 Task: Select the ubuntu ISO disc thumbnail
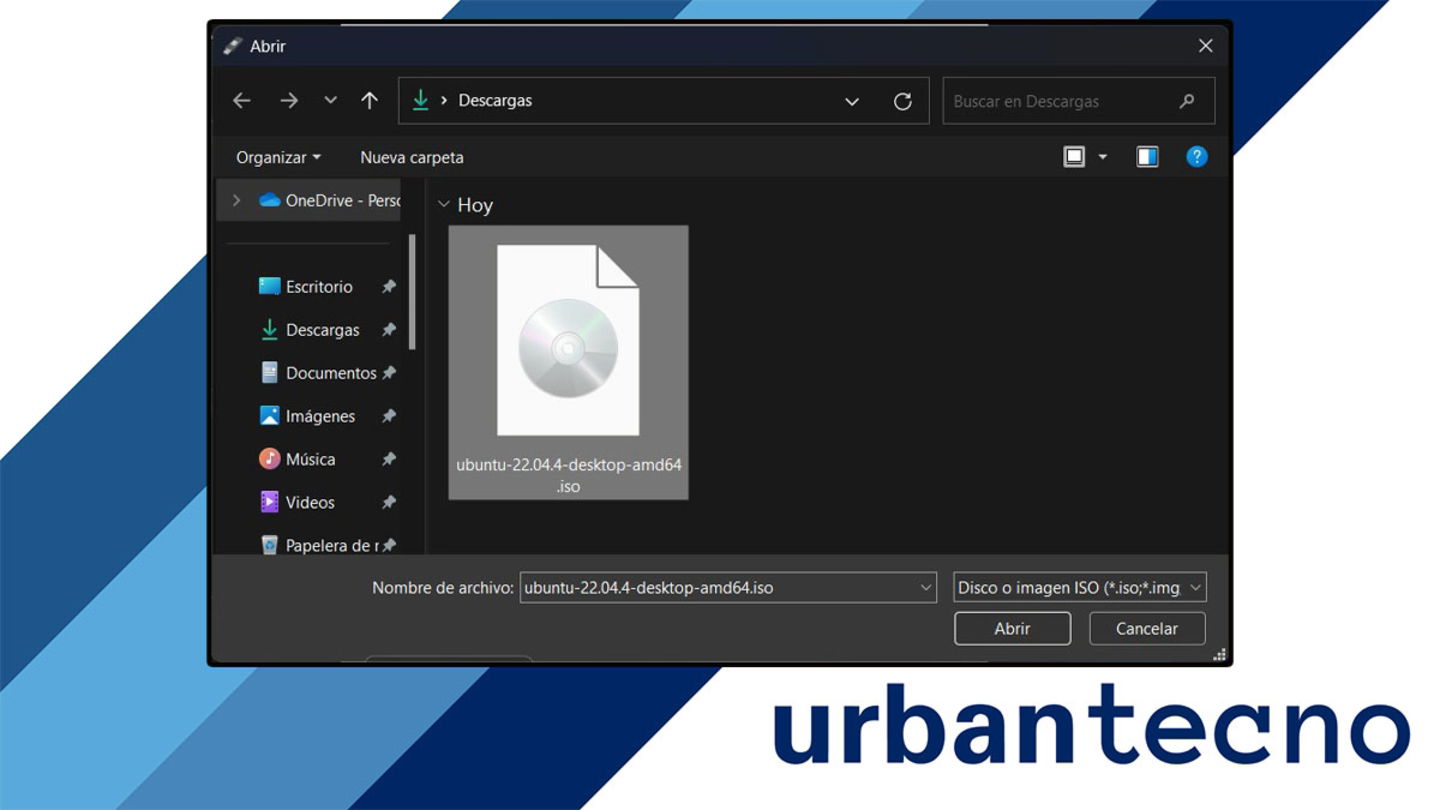click(x=568, y=340)
